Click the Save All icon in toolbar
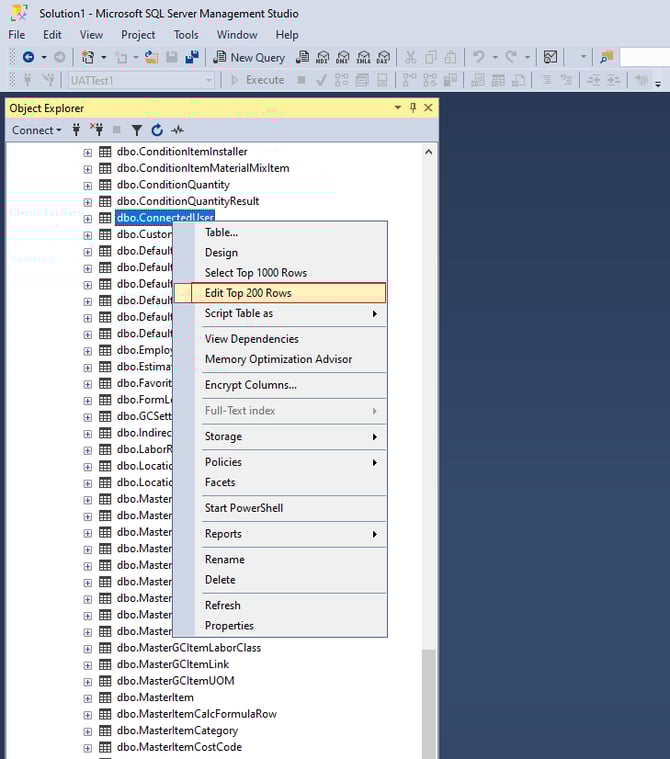 [x=192, y=57]
